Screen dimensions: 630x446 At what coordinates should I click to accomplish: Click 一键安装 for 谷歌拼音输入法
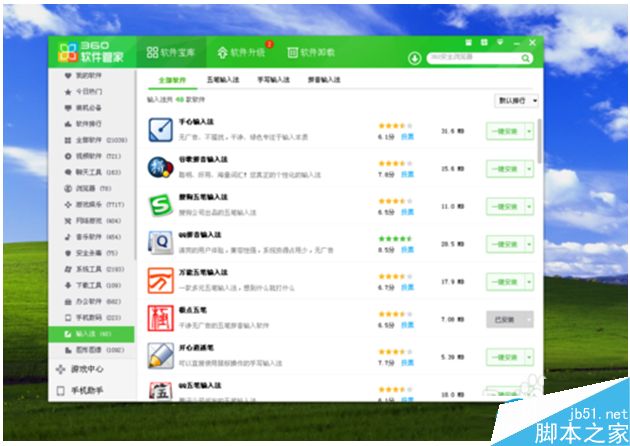tap(505, 169)
